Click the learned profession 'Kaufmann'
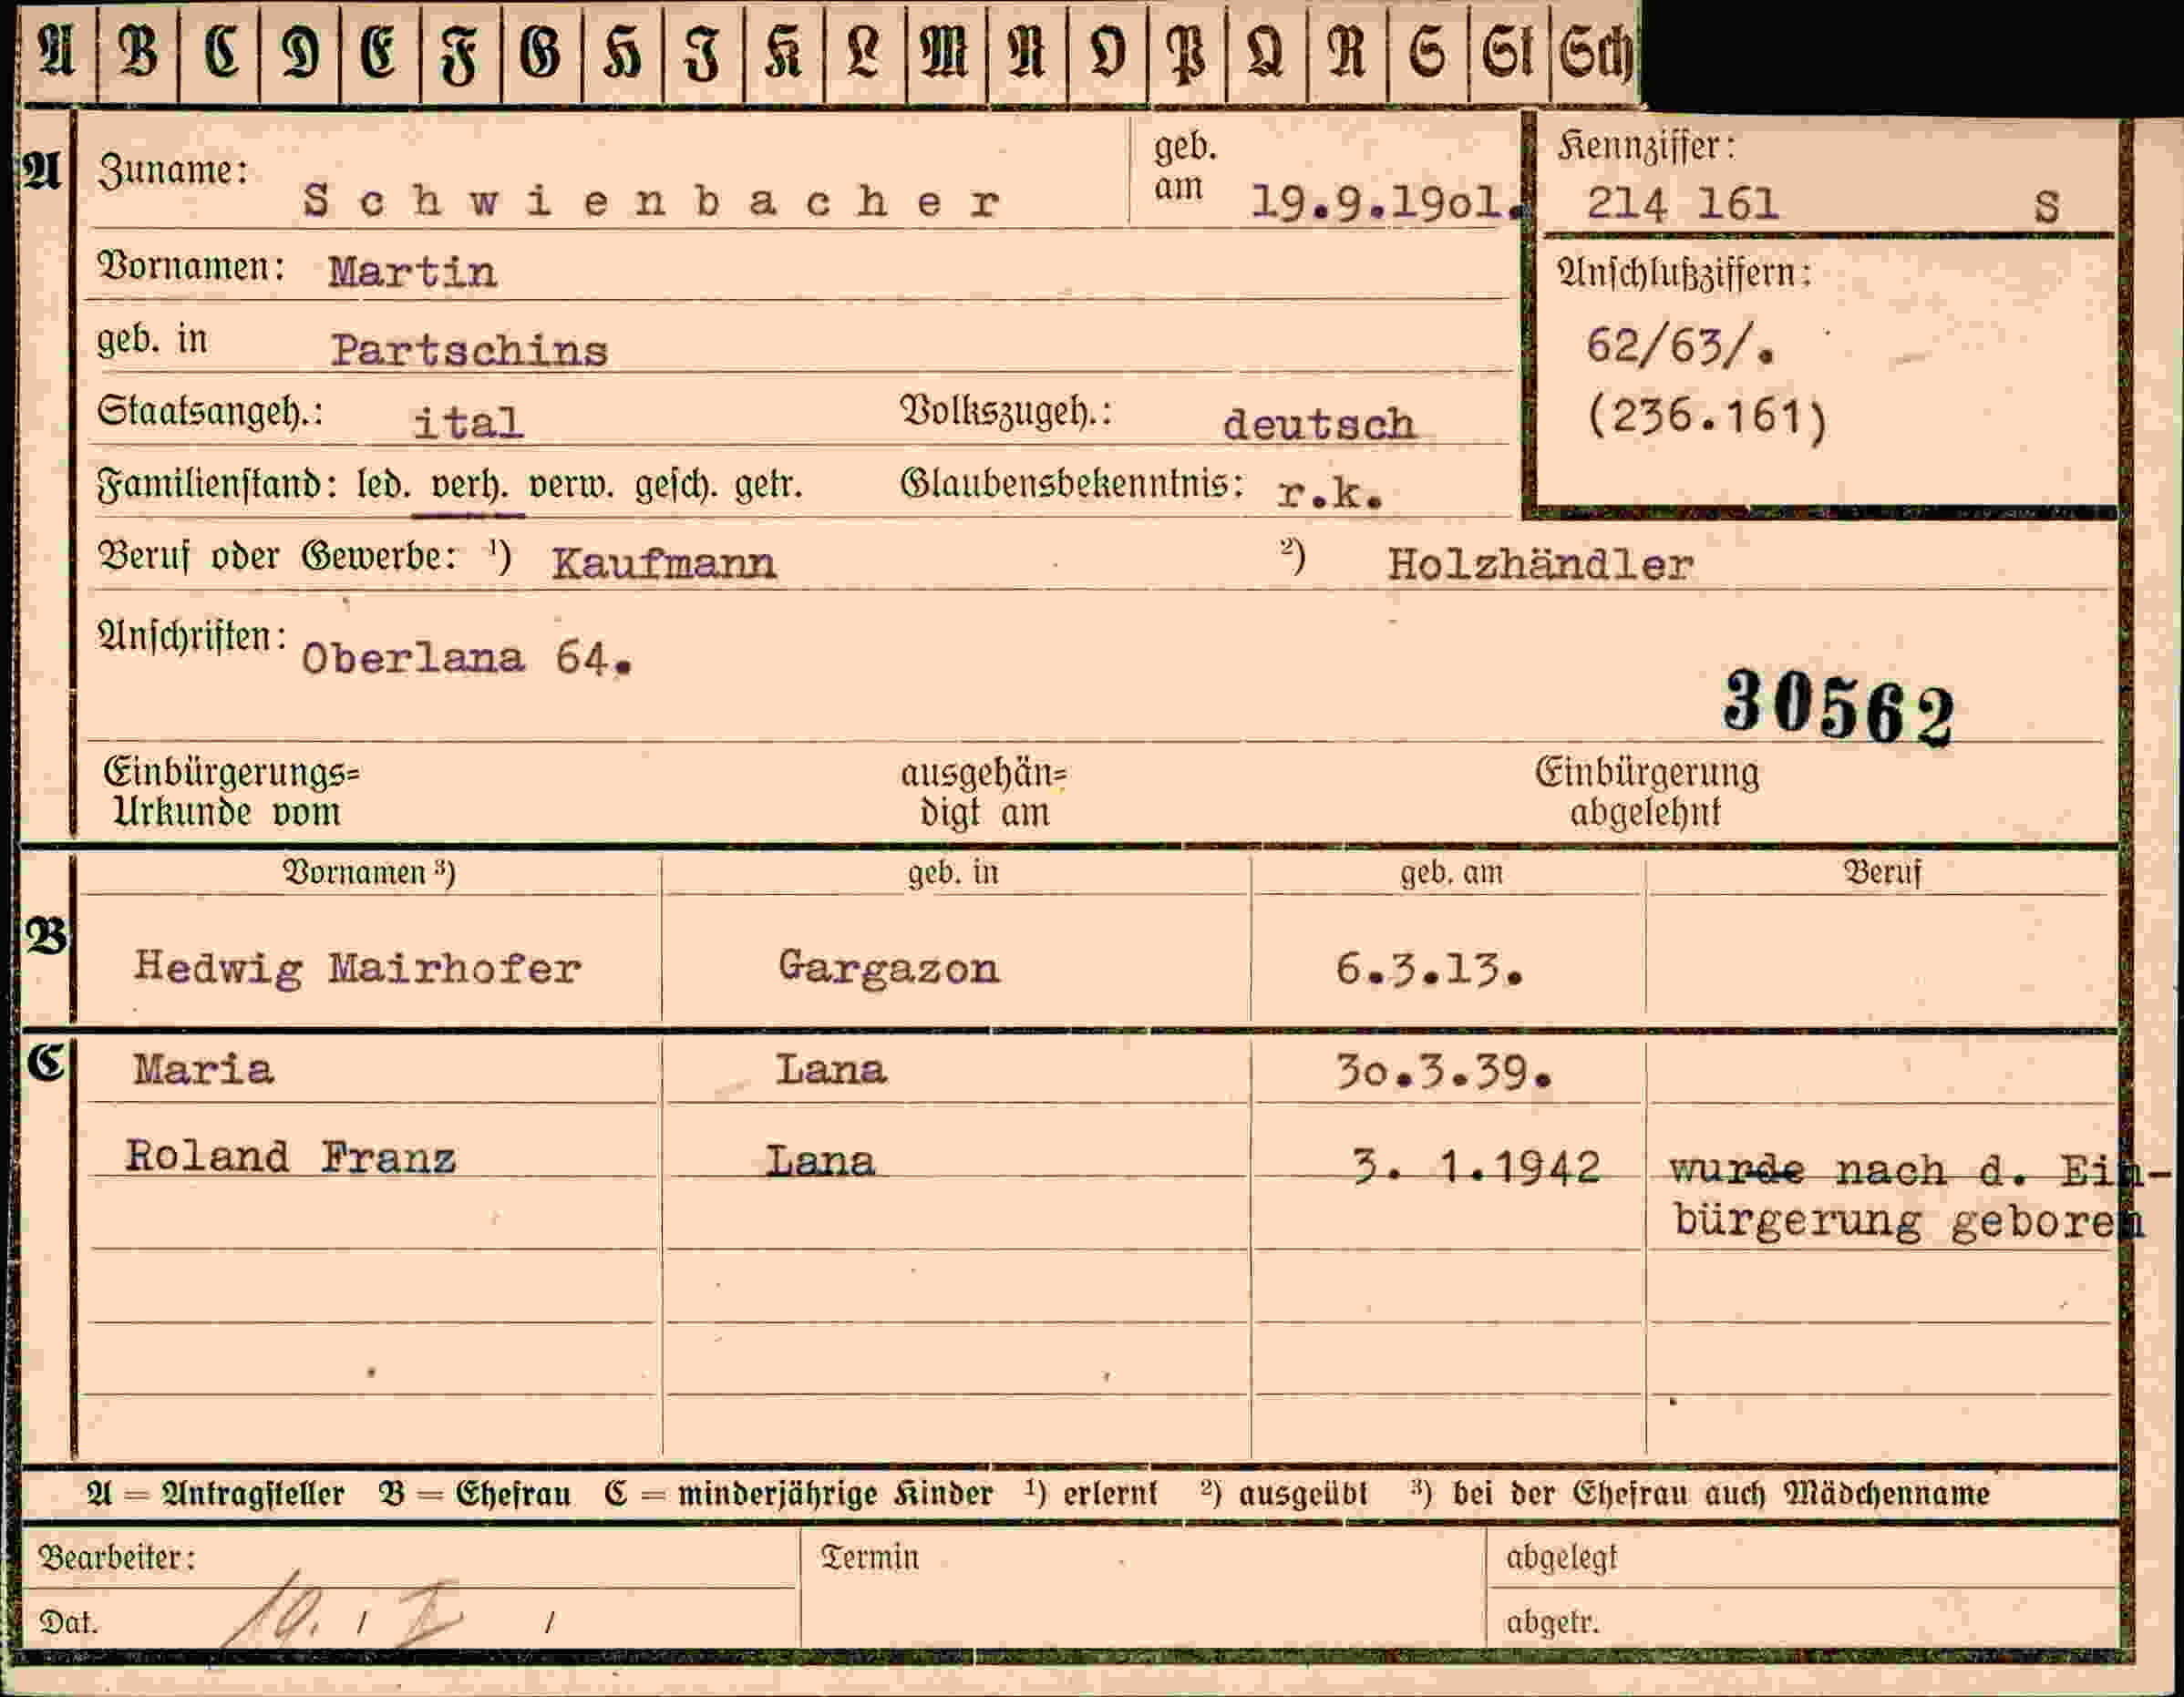 click(x=664, y=564)
